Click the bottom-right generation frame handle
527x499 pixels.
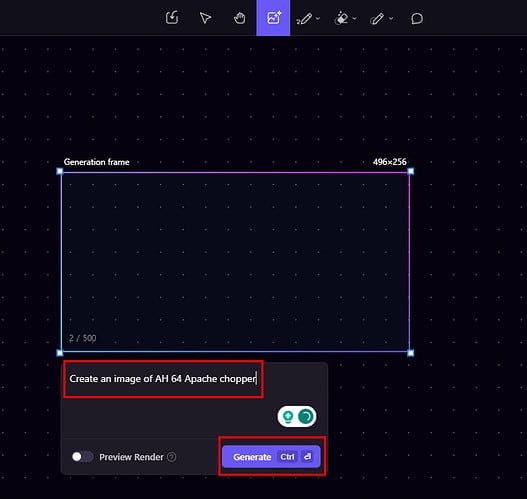tap(410, 353)
